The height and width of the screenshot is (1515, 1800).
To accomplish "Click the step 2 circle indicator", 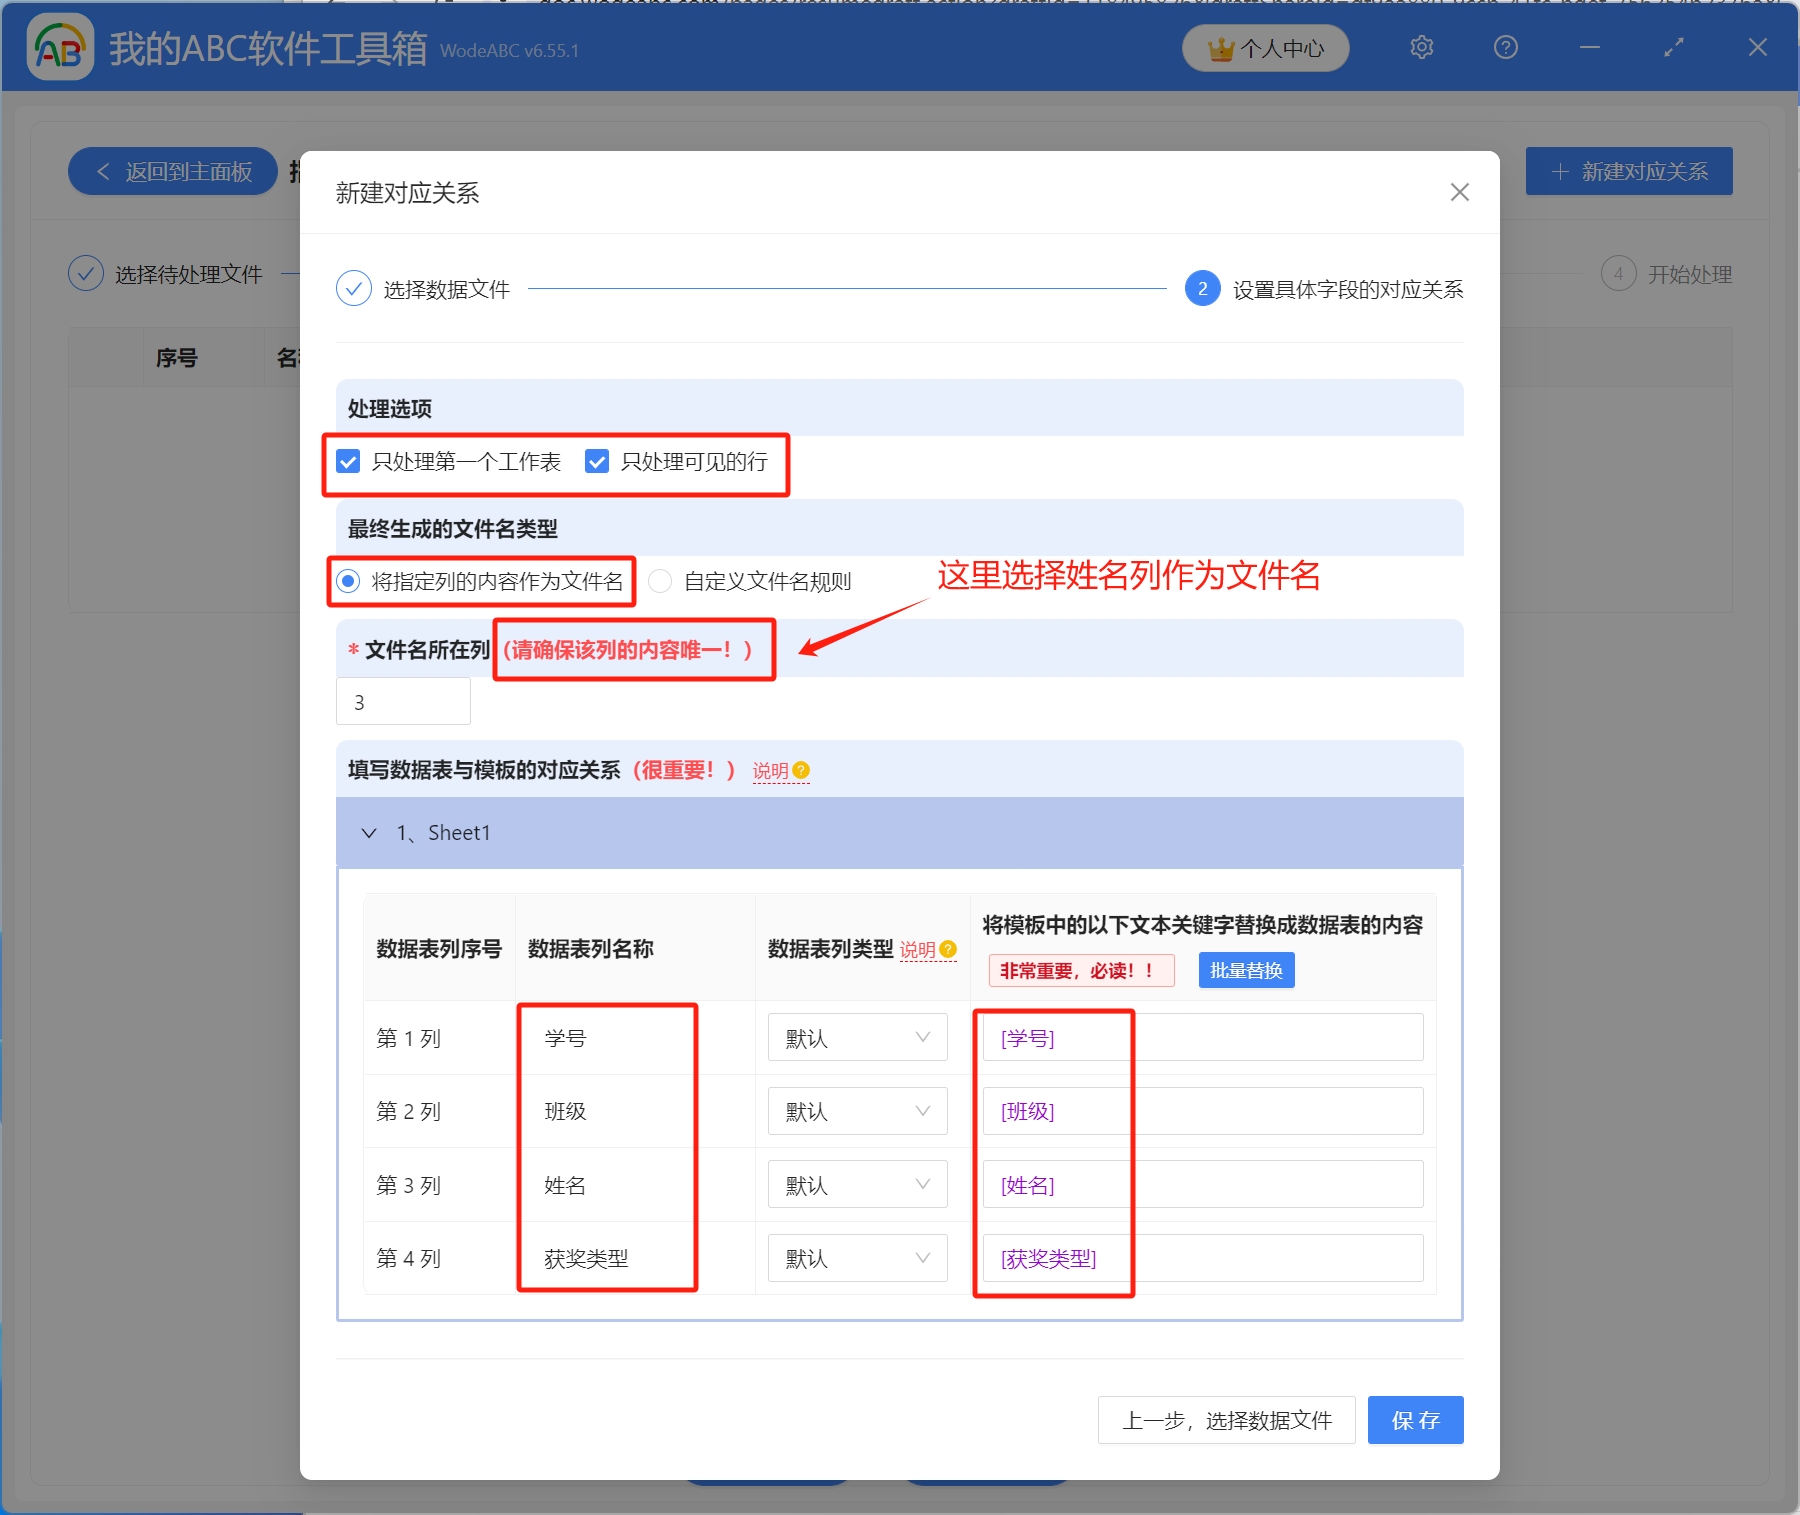I will 1202,289.
